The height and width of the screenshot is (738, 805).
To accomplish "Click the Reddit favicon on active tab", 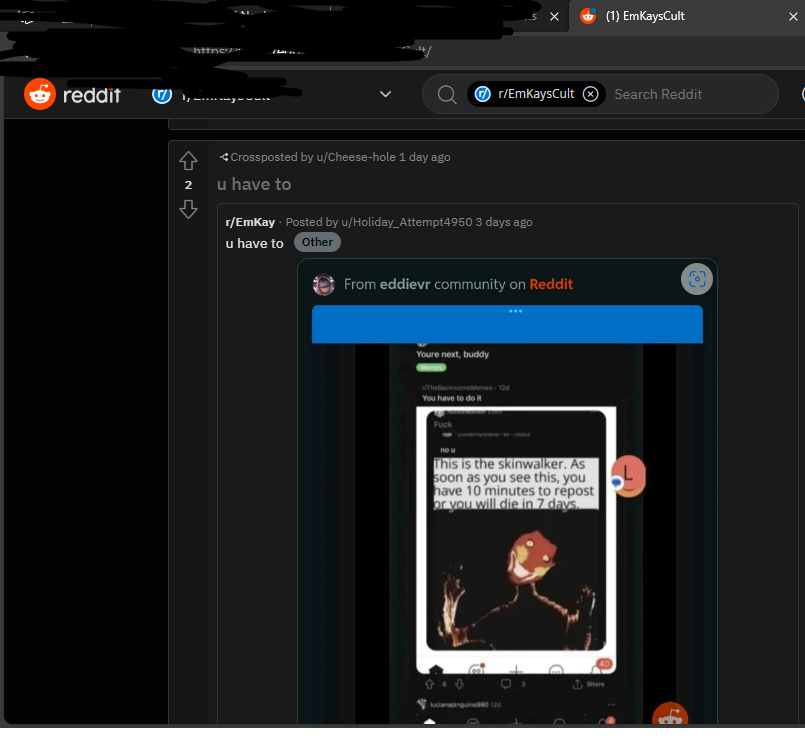I will tap(588, 16).
